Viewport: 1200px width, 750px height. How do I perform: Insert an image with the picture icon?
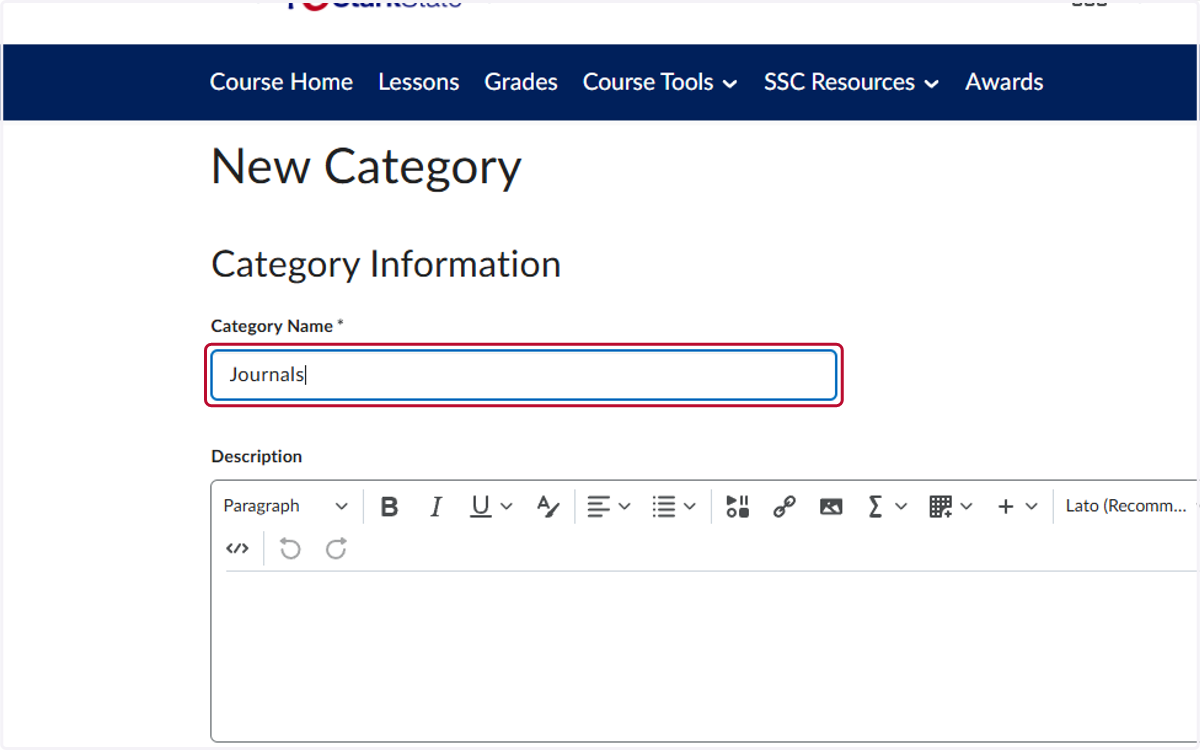pyautogui.click(x=831, y=507)
